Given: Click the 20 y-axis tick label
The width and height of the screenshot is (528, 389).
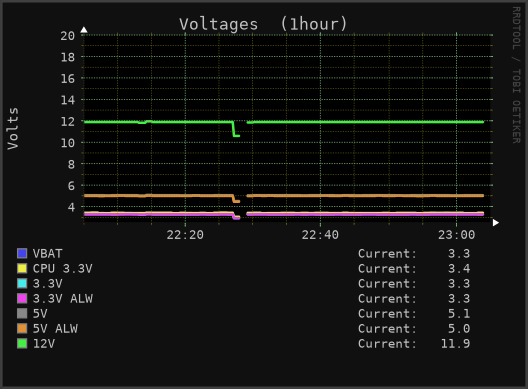Looking at the screenshot, I should pos(67,36).
